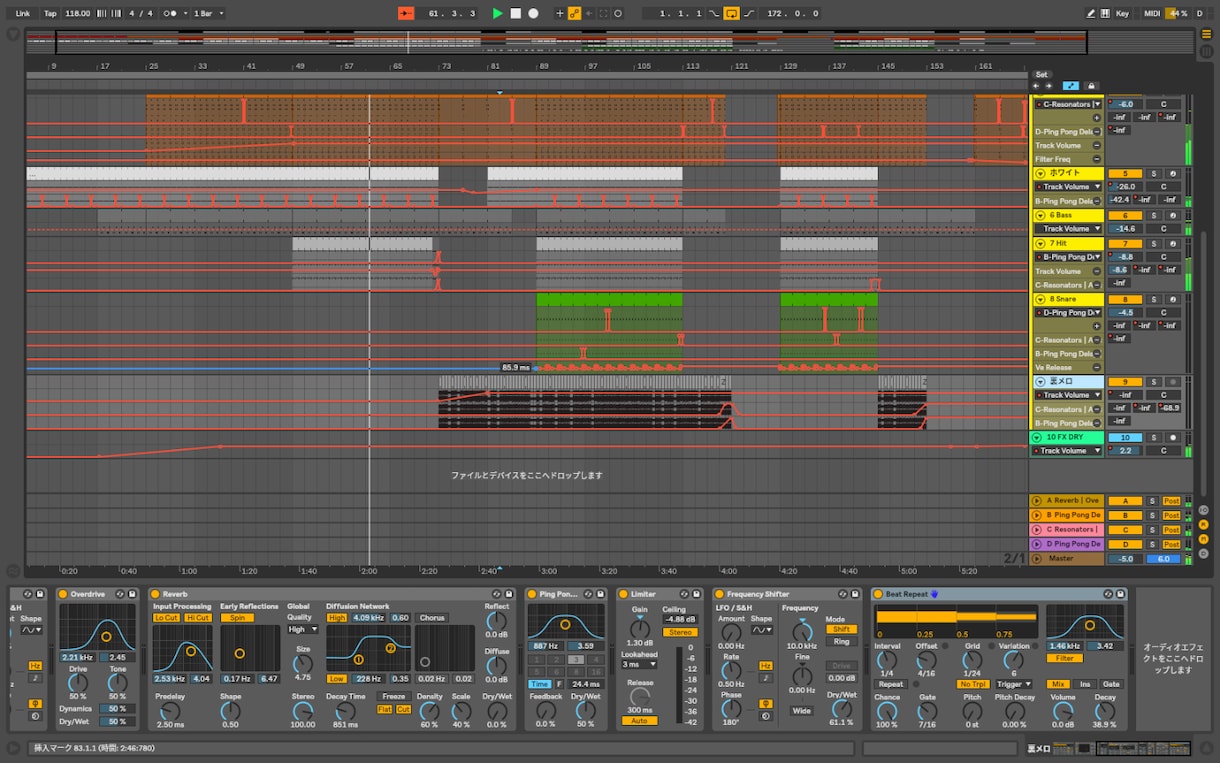The image size is (1220, 763).
Task: Toggle Post on D Ping Pong return
Action: click(1171, 544)
